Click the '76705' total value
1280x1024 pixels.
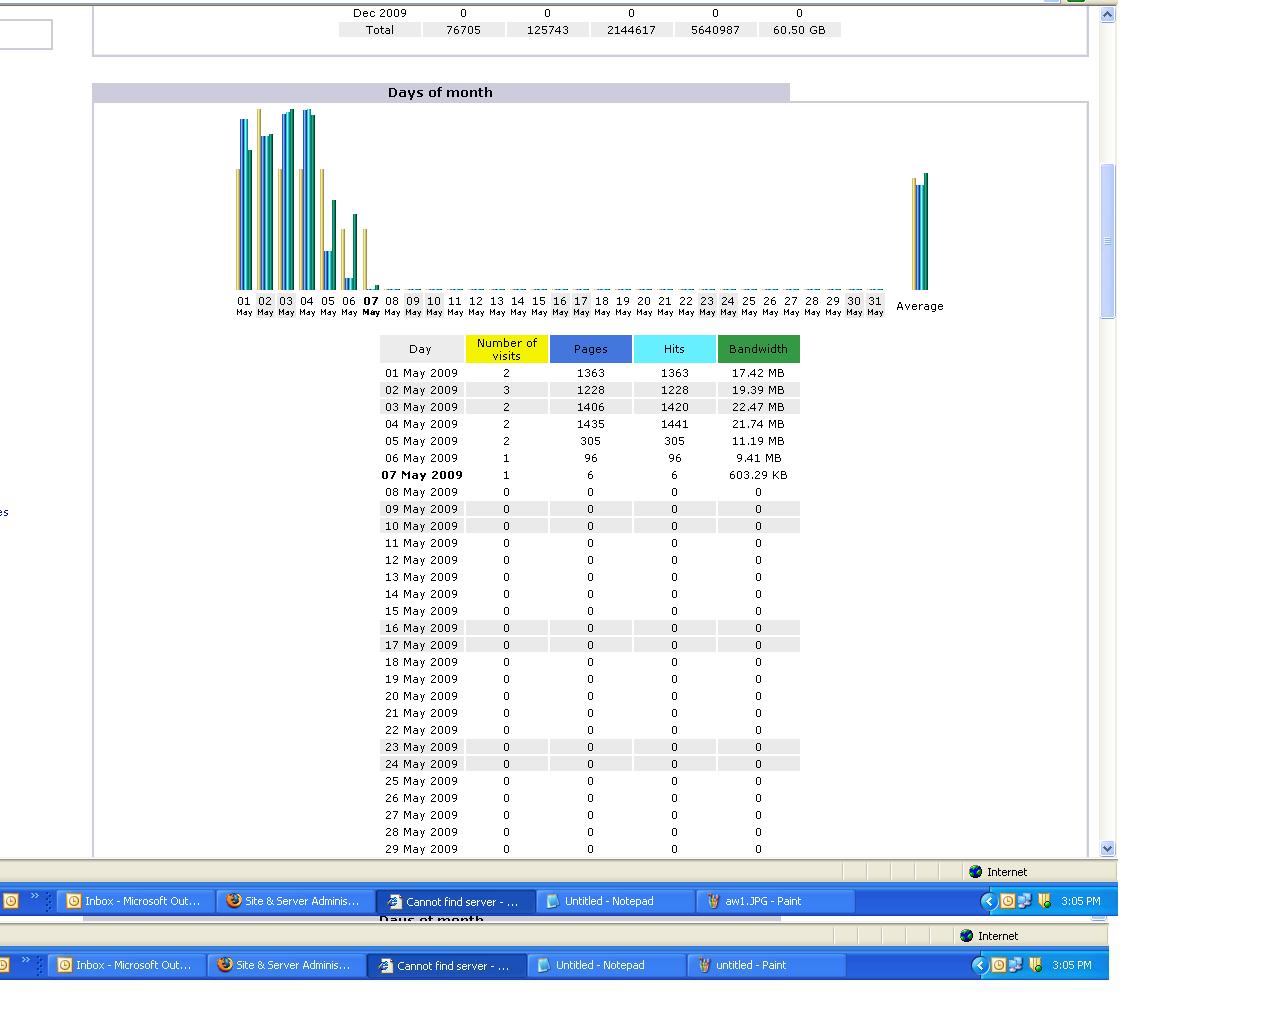[x=463, y=30]
